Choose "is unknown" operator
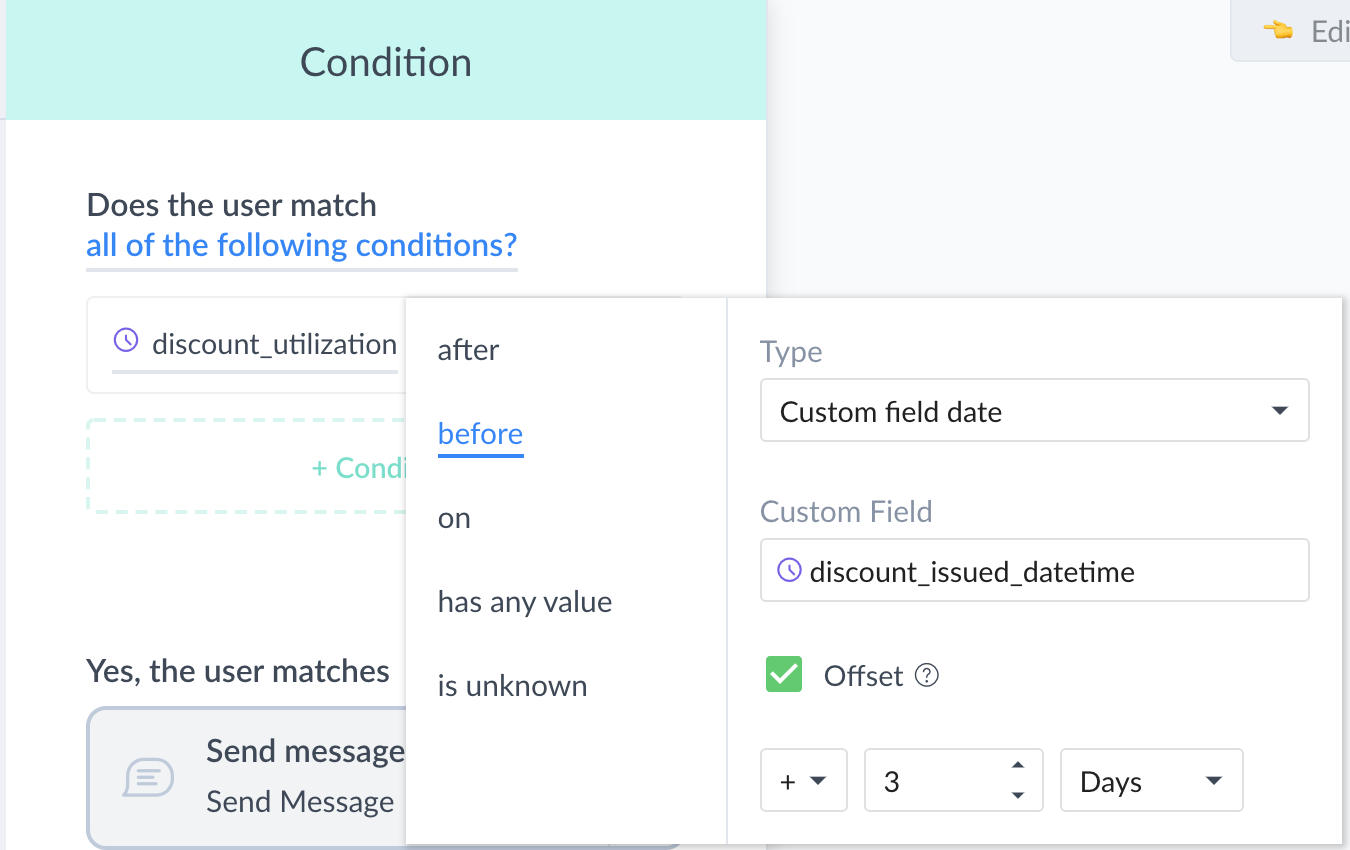 [512, 686]
